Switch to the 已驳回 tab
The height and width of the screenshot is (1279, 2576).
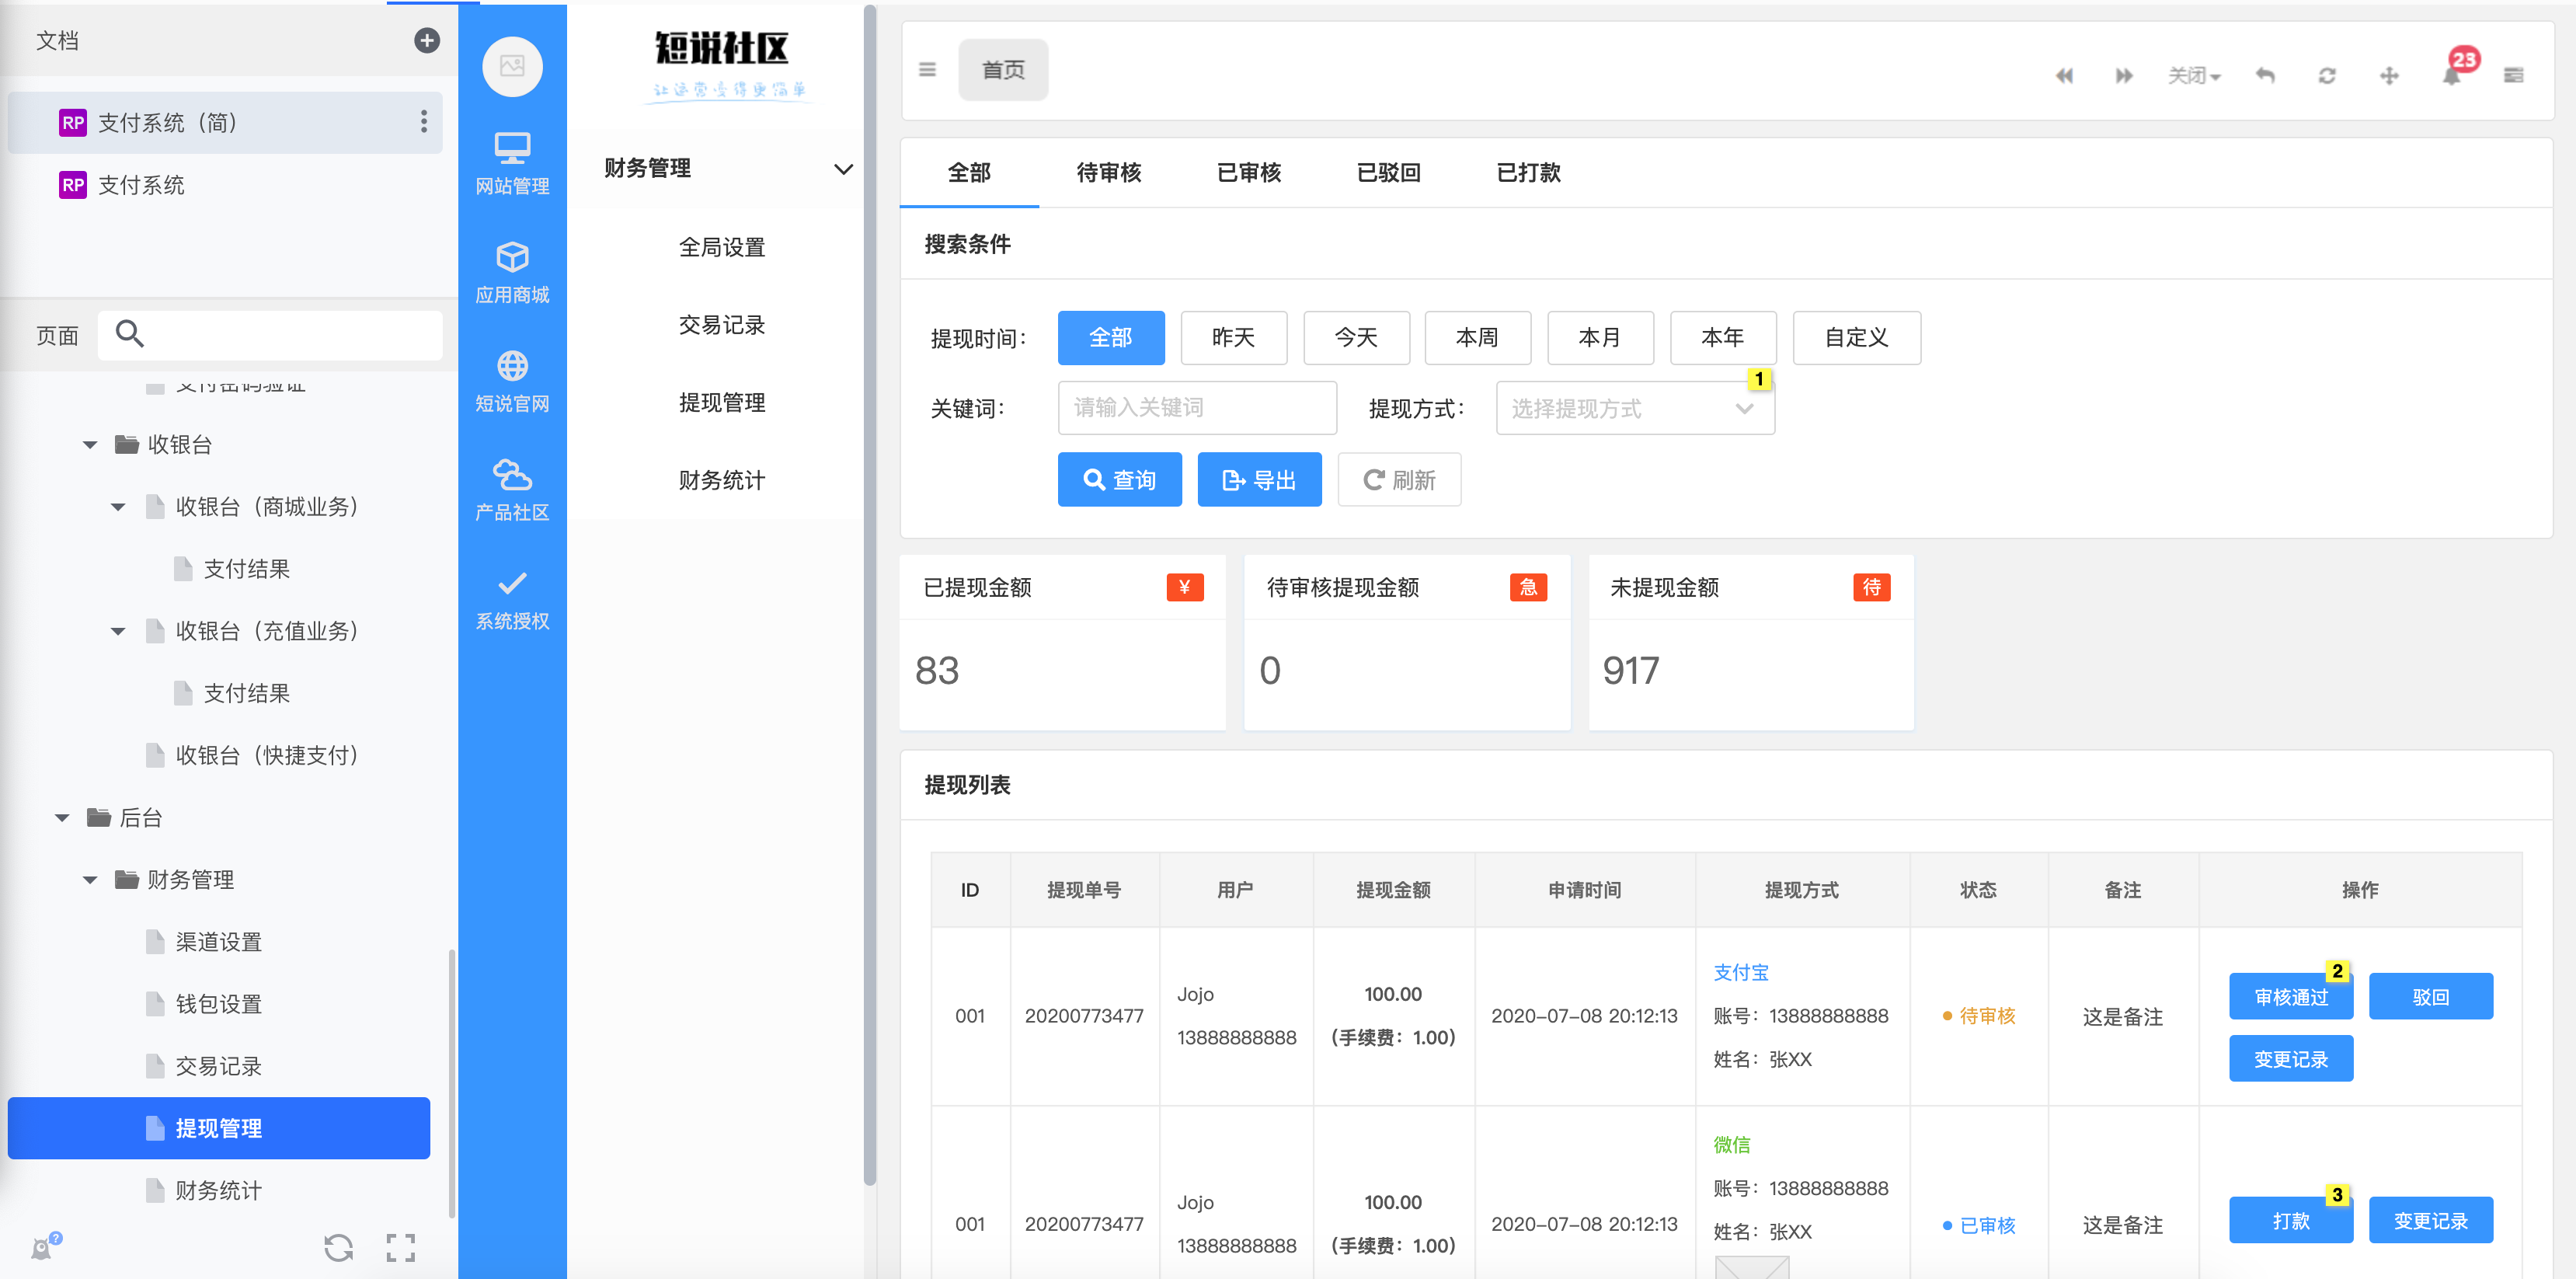pyautogui.click(x=1389, y=172)
